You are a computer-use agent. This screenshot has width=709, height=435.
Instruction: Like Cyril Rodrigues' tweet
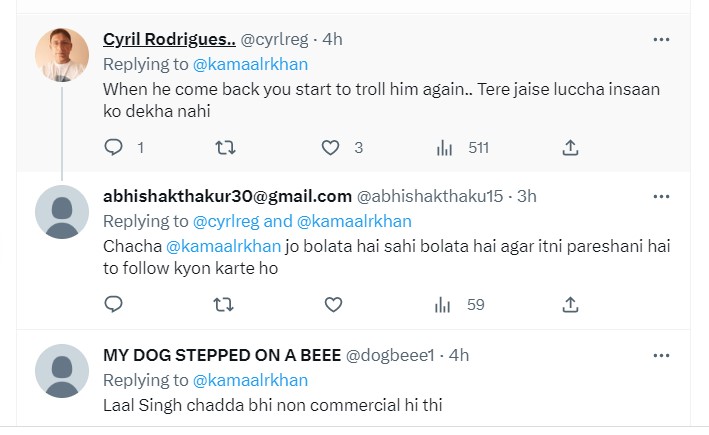tap(332, 147)
